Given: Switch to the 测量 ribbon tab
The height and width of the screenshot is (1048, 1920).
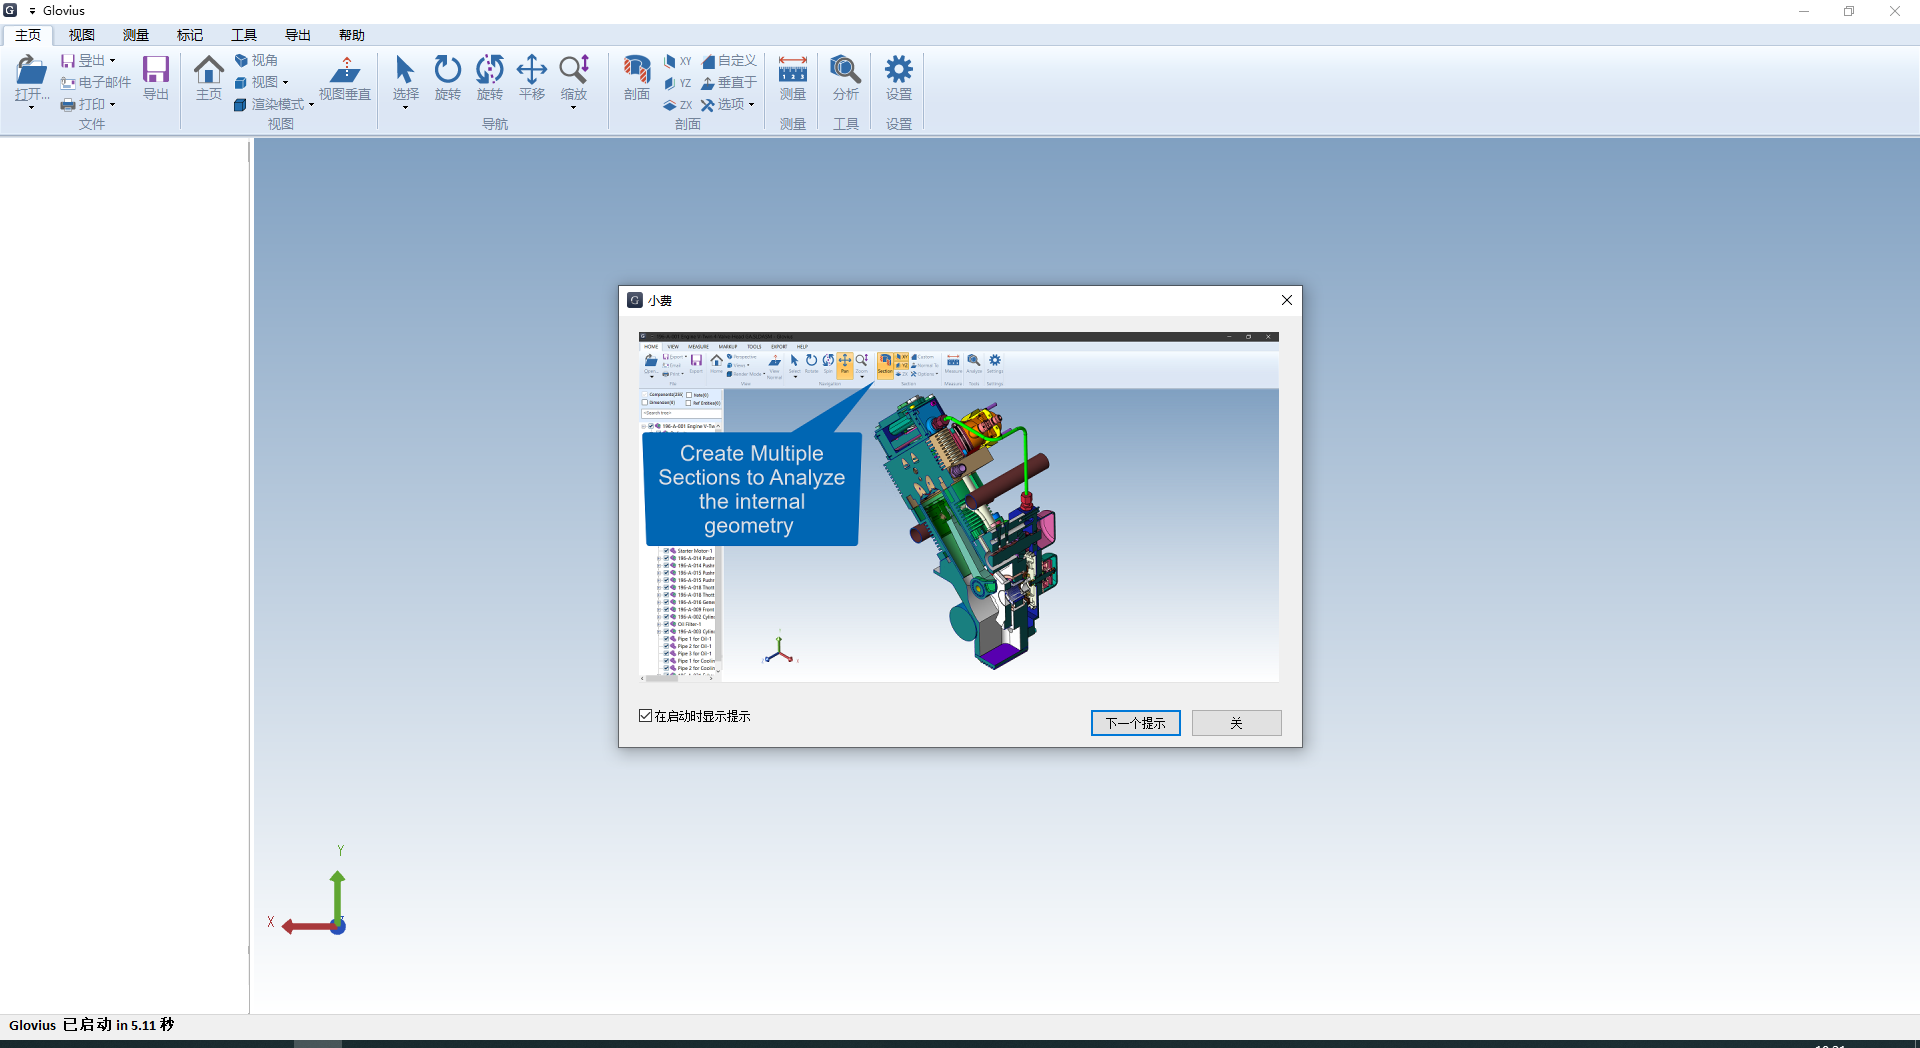Looking at the screenshot, I should (136, 35).
